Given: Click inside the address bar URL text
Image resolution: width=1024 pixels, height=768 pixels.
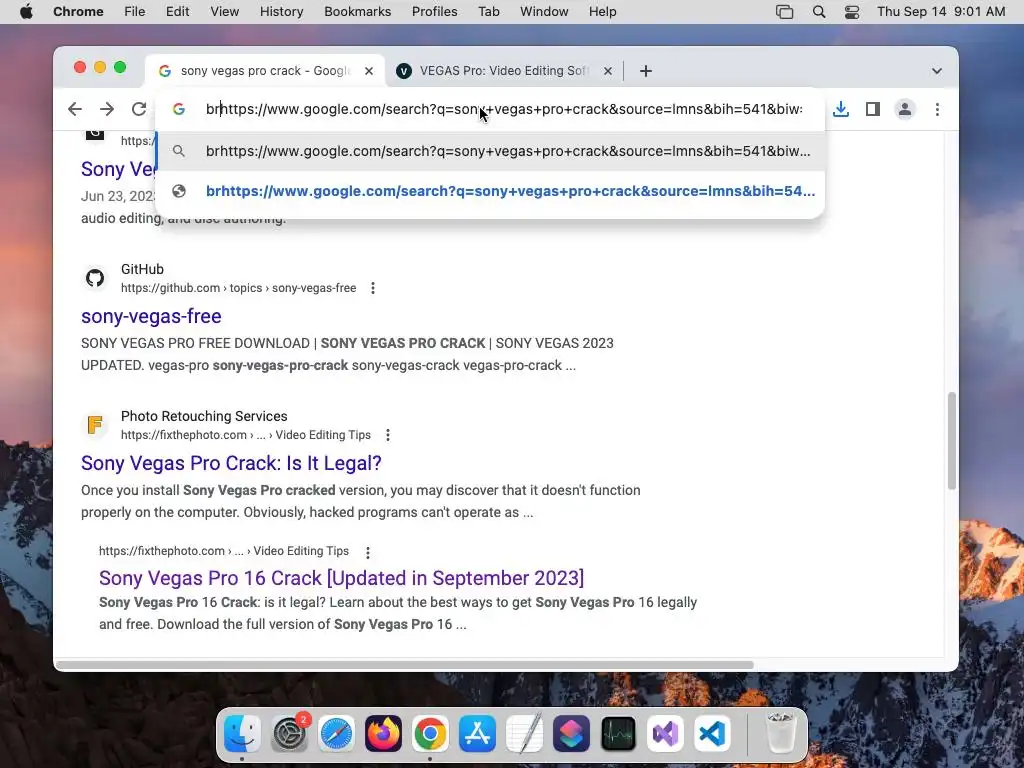Looking at the screenshot, I should tap(504, 109).
